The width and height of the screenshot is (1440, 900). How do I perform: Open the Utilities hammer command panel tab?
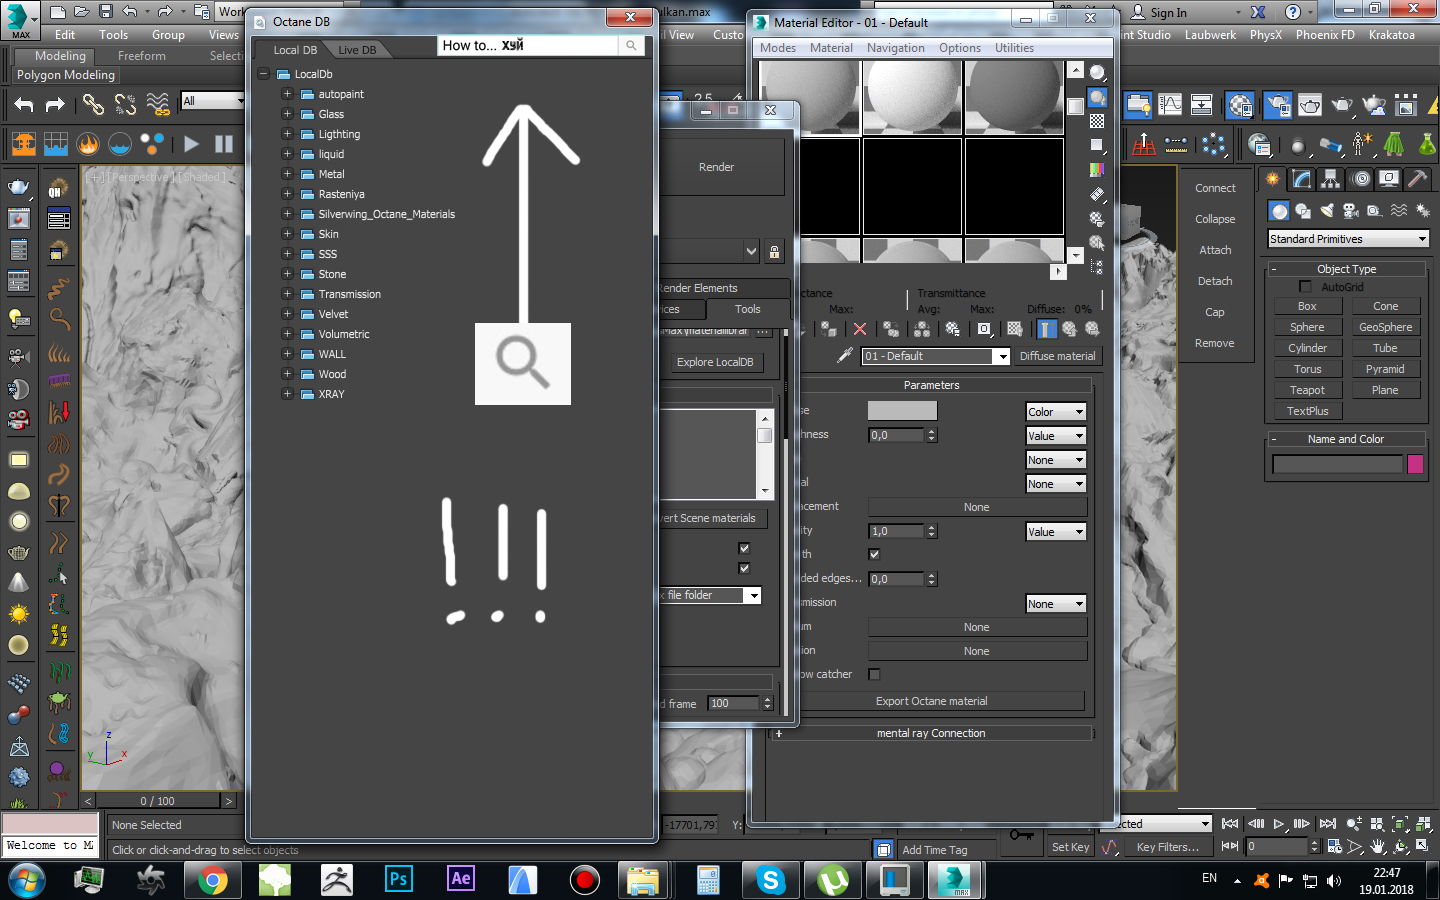pyautogui.click(x=1417, y=179)
